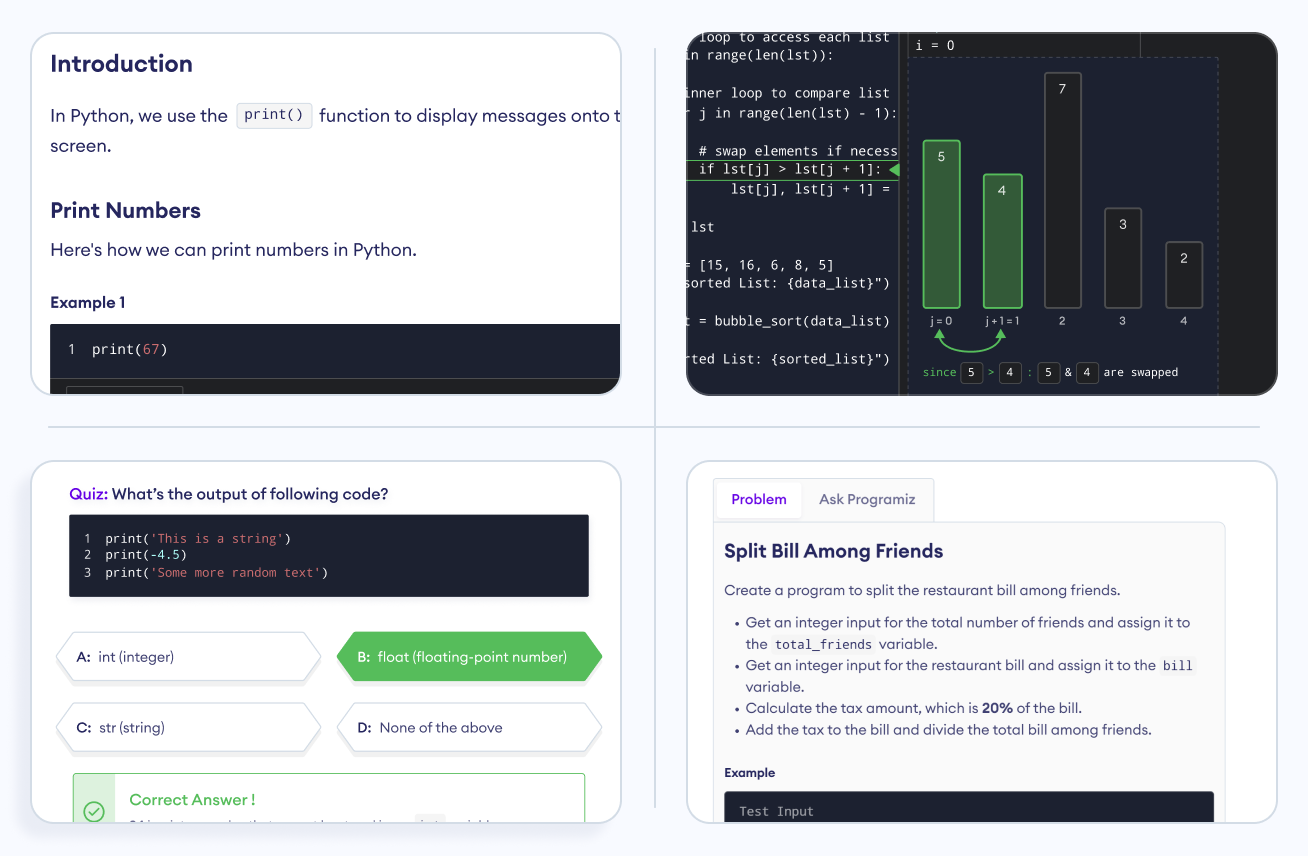Select the bar labeled 3 in visualization

coord(1123,258)
